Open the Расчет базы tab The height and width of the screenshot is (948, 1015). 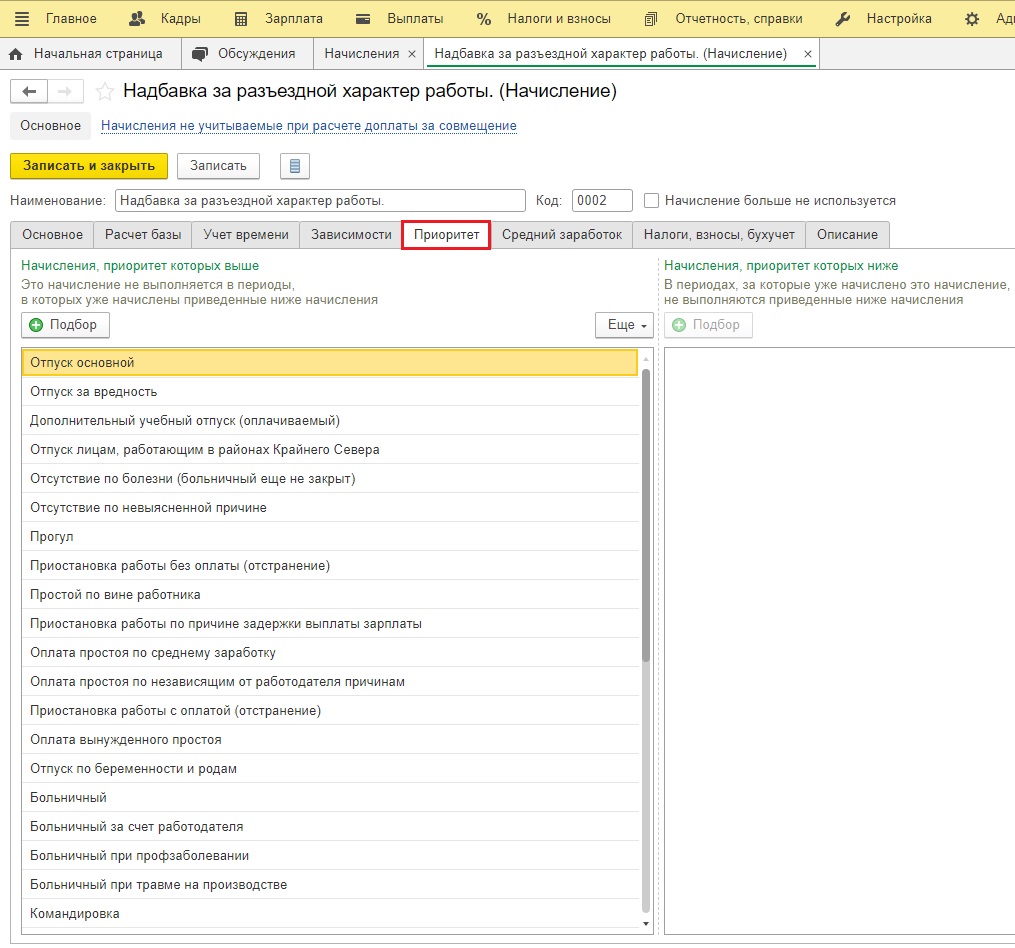[143, 234]
